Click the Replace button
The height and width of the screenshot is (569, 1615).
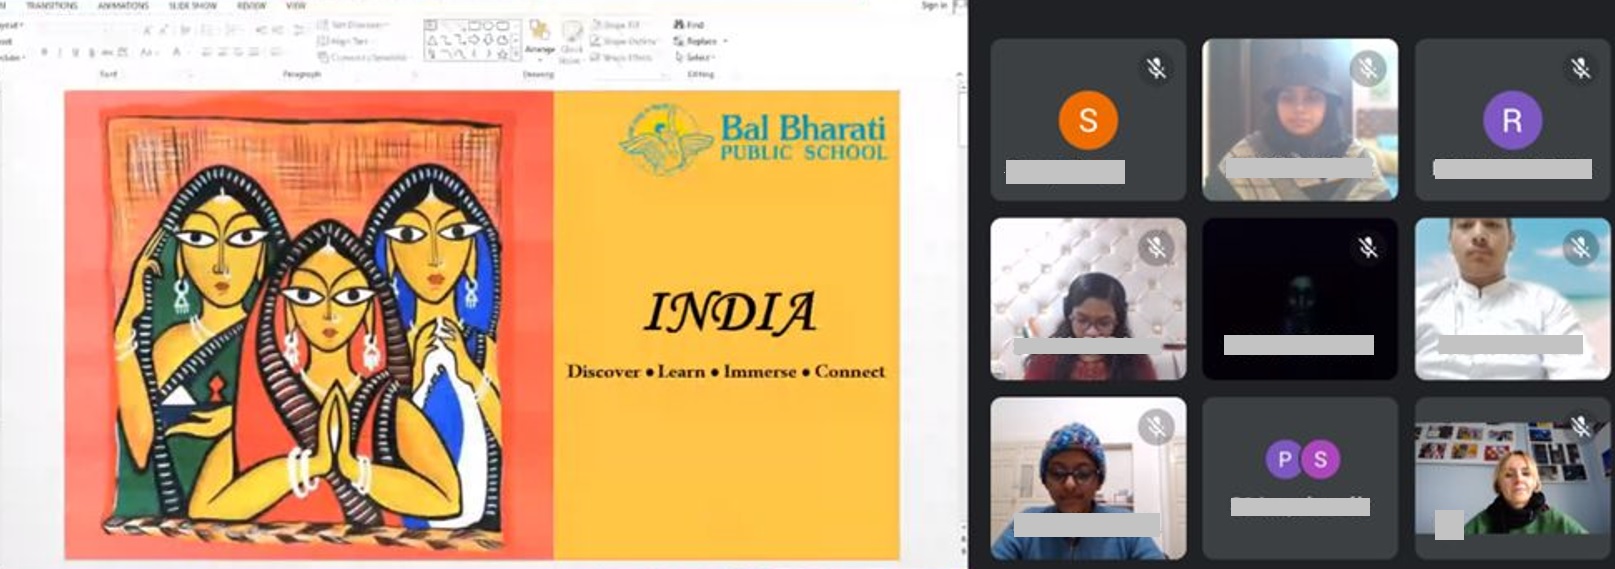[695, 41]
